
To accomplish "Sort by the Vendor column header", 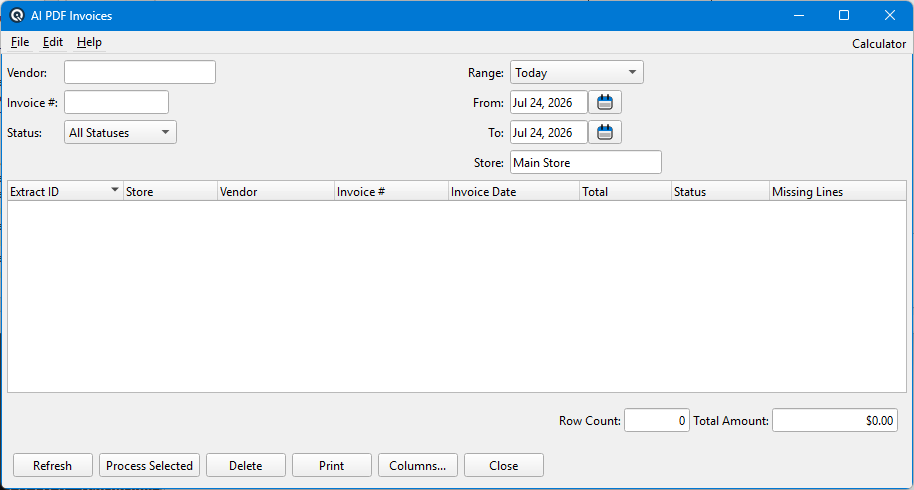I will pos(276,191).
